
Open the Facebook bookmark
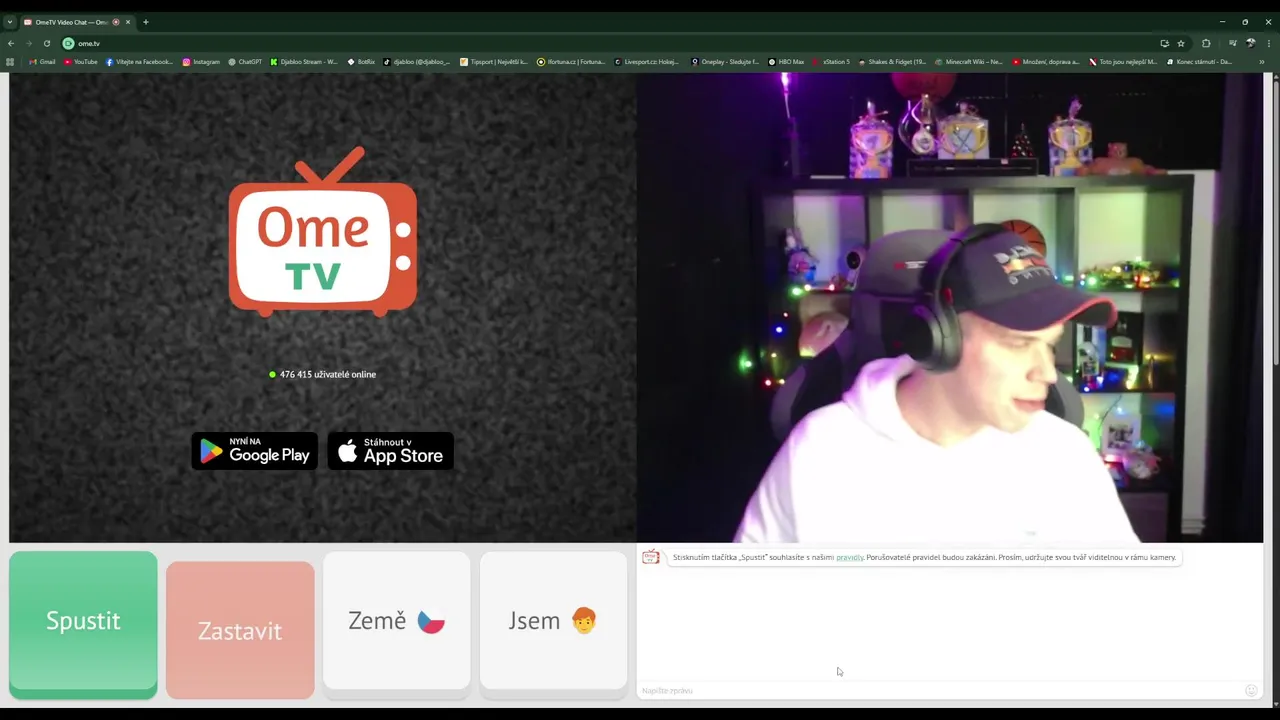point(139,62)
